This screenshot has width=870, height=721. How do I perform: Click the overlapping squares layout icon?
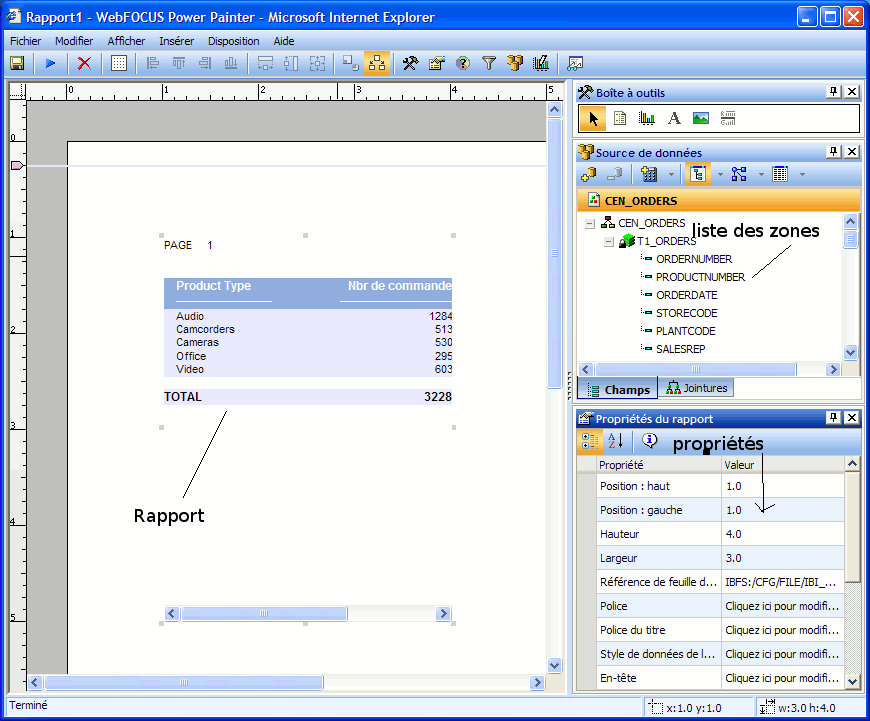click(x=351, y=63)
